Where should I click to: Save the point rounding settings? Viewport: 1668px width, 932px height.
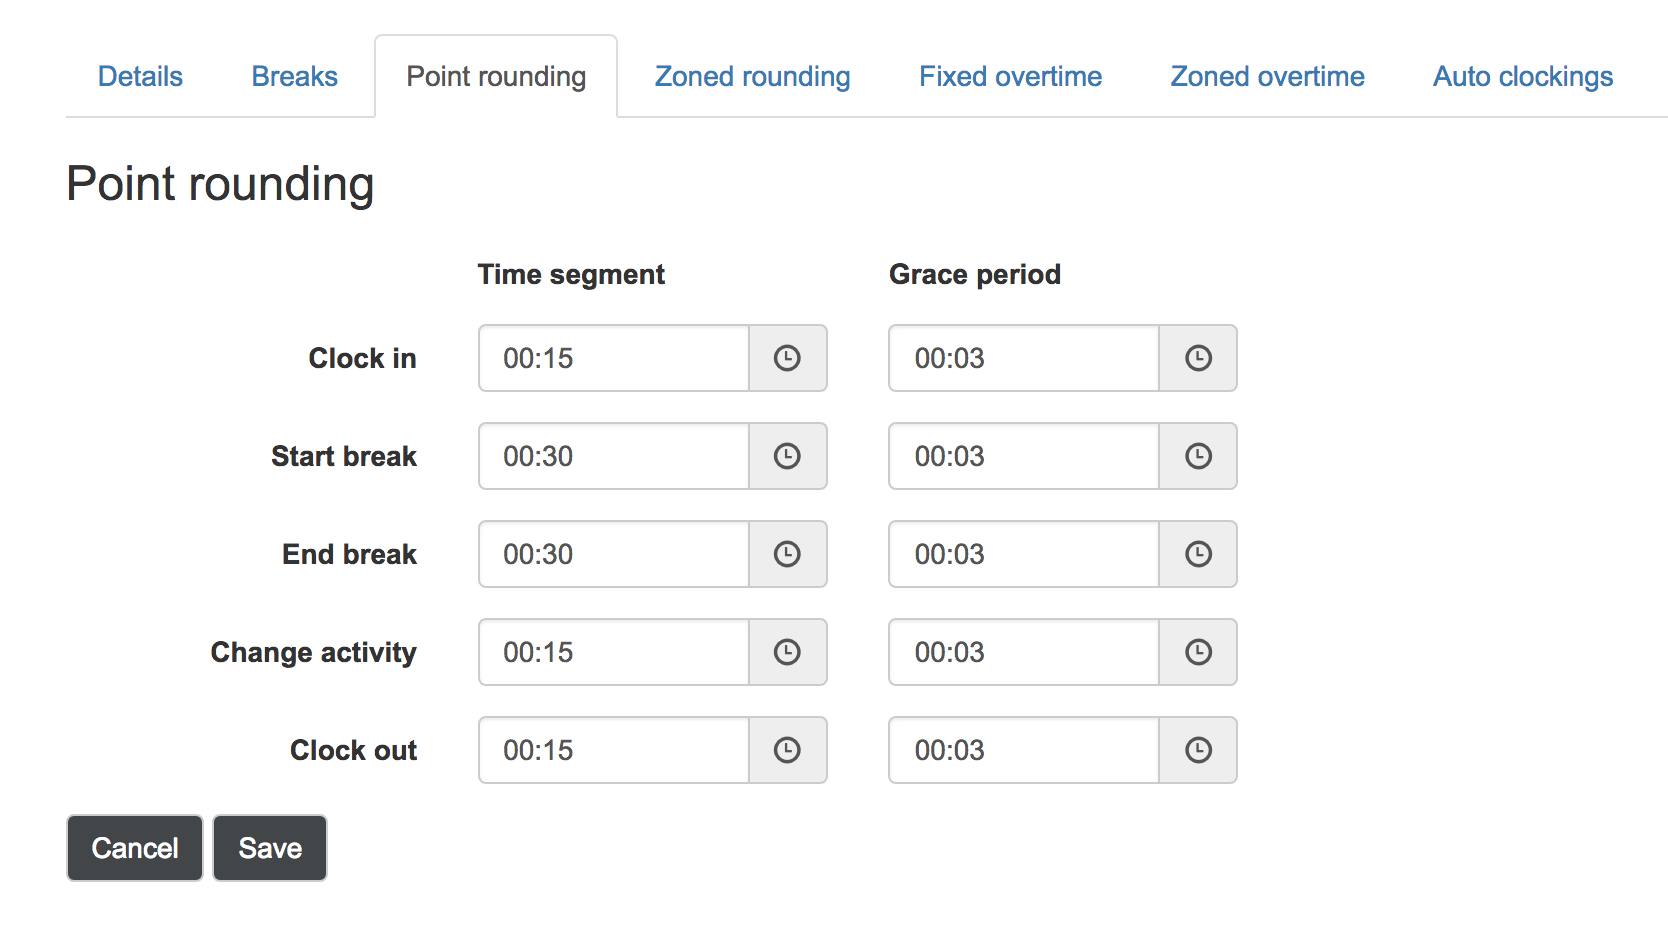click(x=269, y=847)
